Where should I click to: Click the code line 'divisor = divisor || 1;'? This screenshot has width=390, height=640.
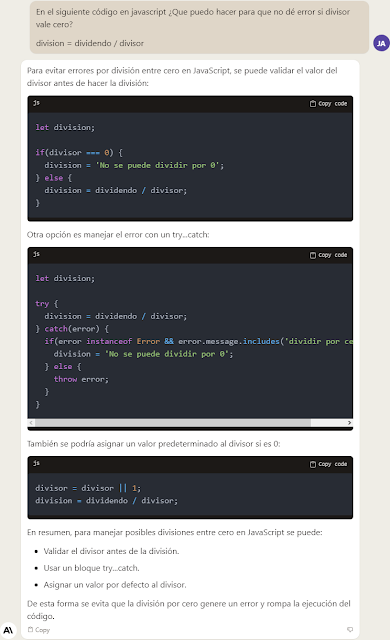pos(88,488)
